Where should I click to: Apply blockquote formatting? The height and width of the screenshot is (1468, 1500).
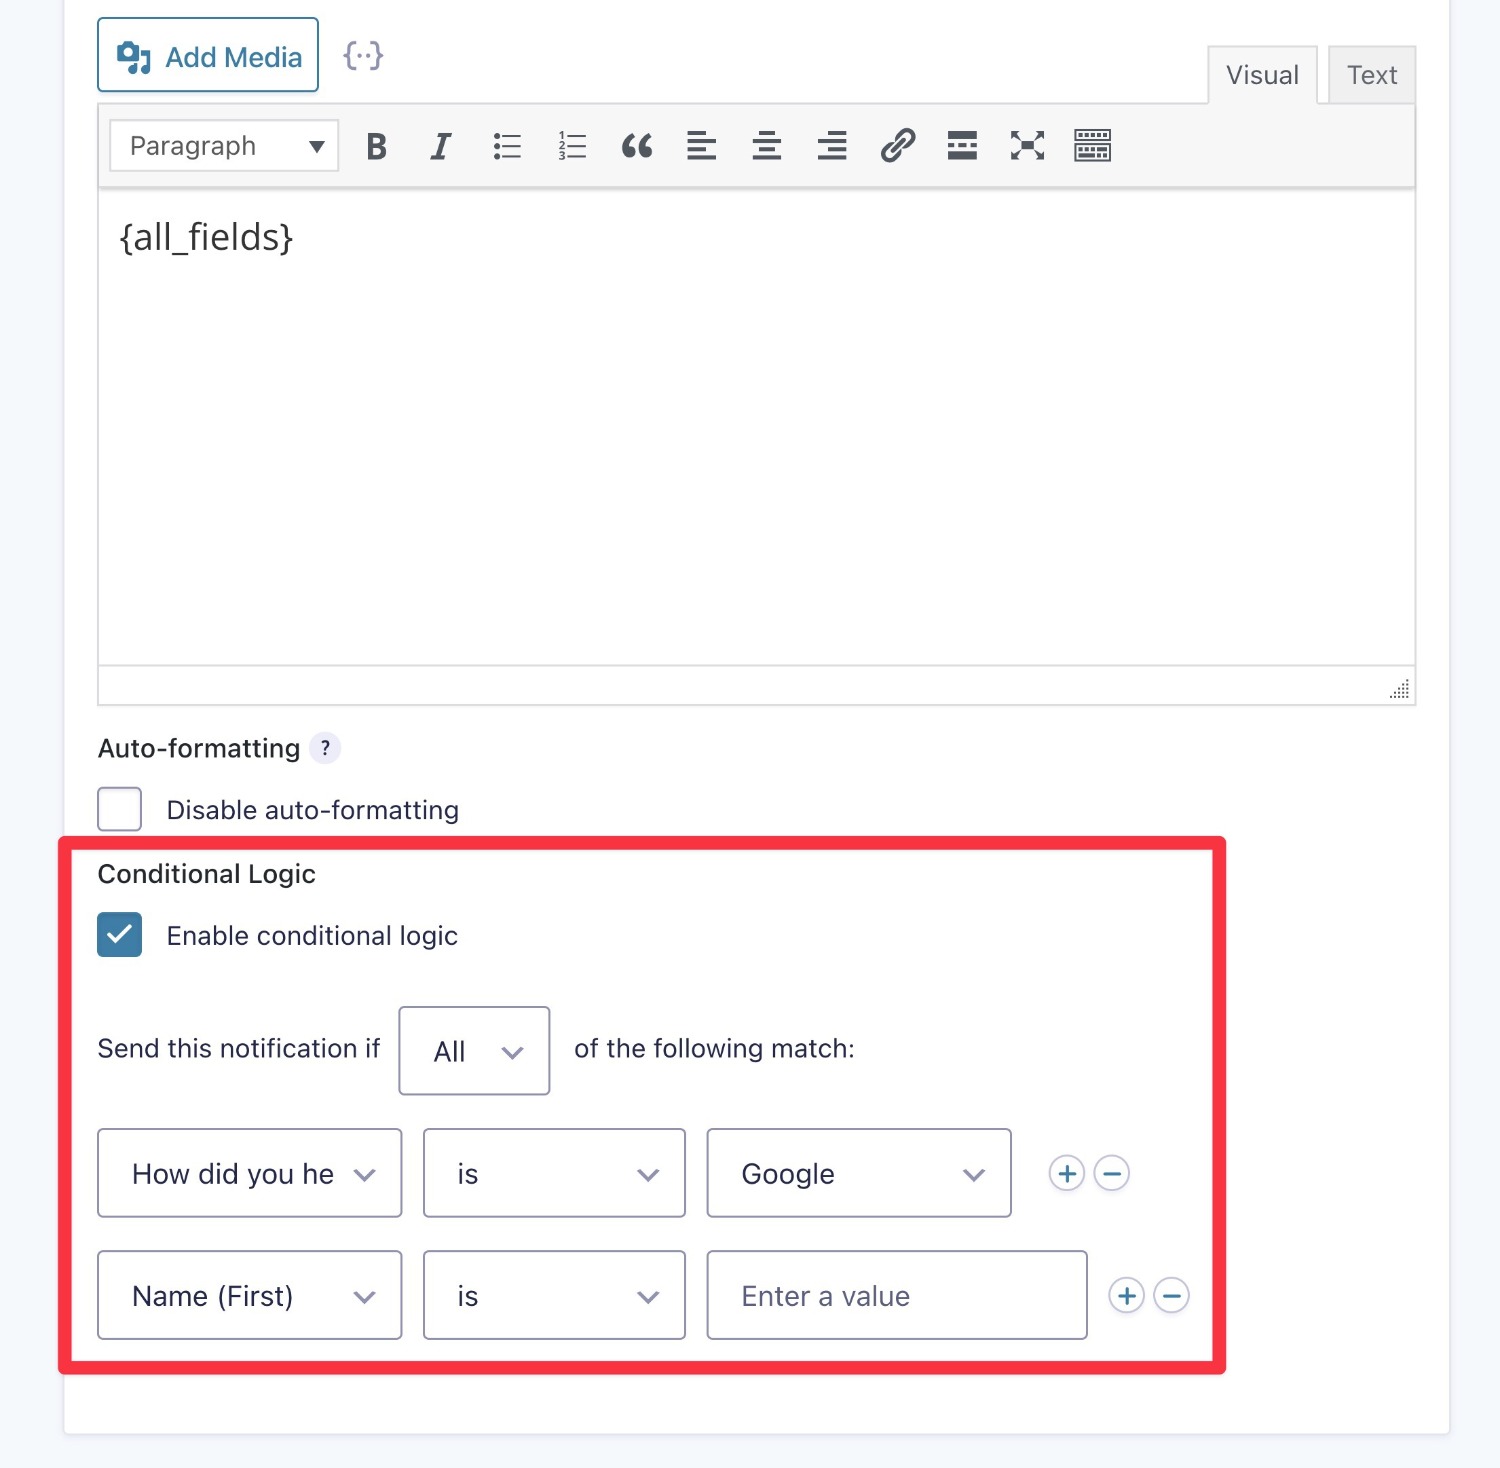click(637, 146)
